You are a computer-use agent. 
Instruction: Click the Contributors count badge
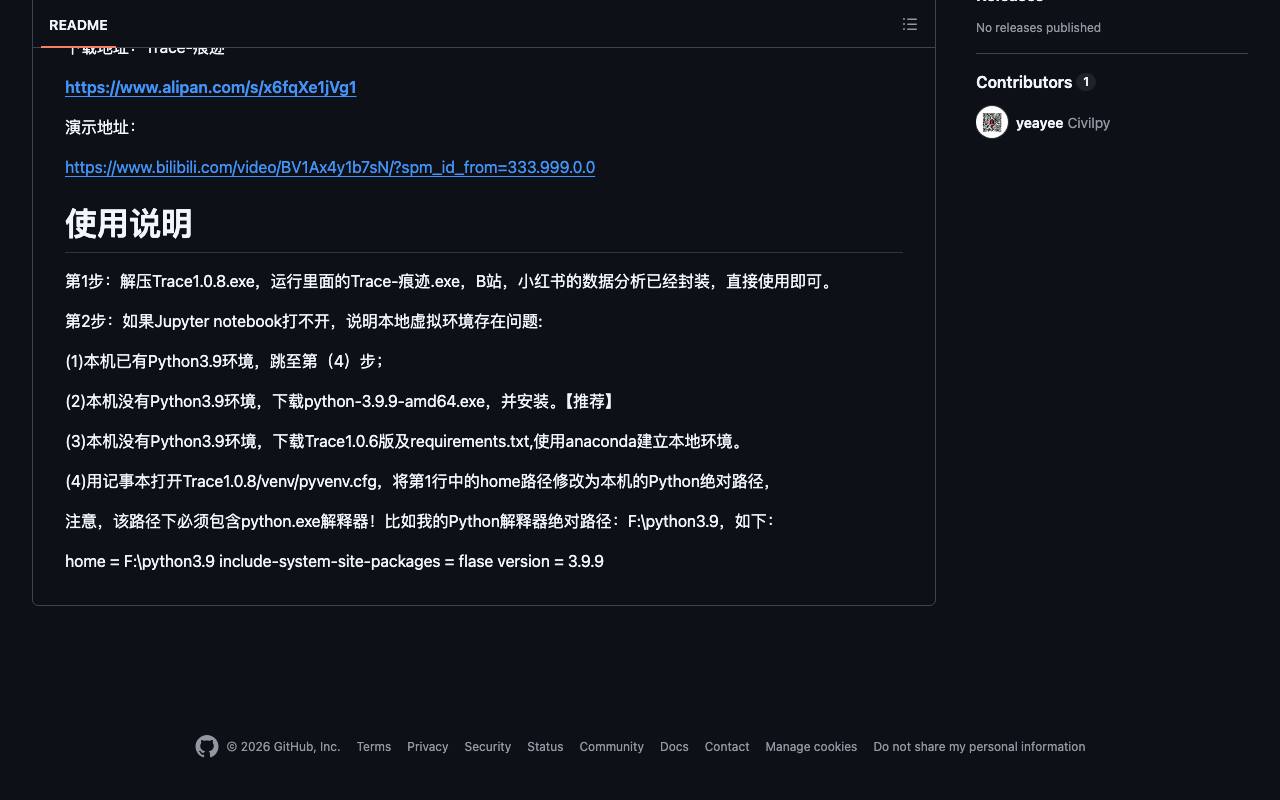pos(1087,82)
